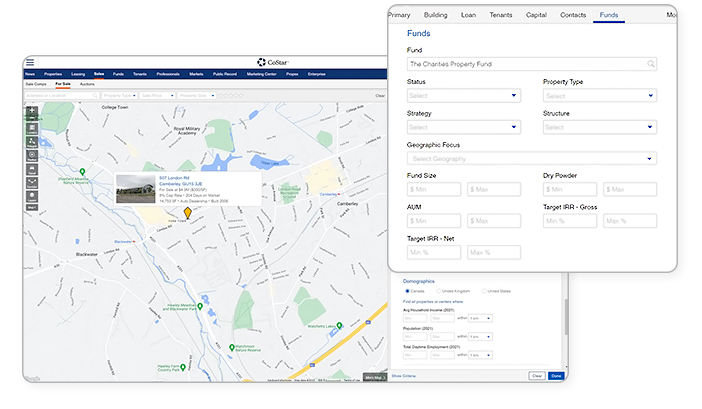
Task: Click the orange property map pin
Action: coord(187,212)
